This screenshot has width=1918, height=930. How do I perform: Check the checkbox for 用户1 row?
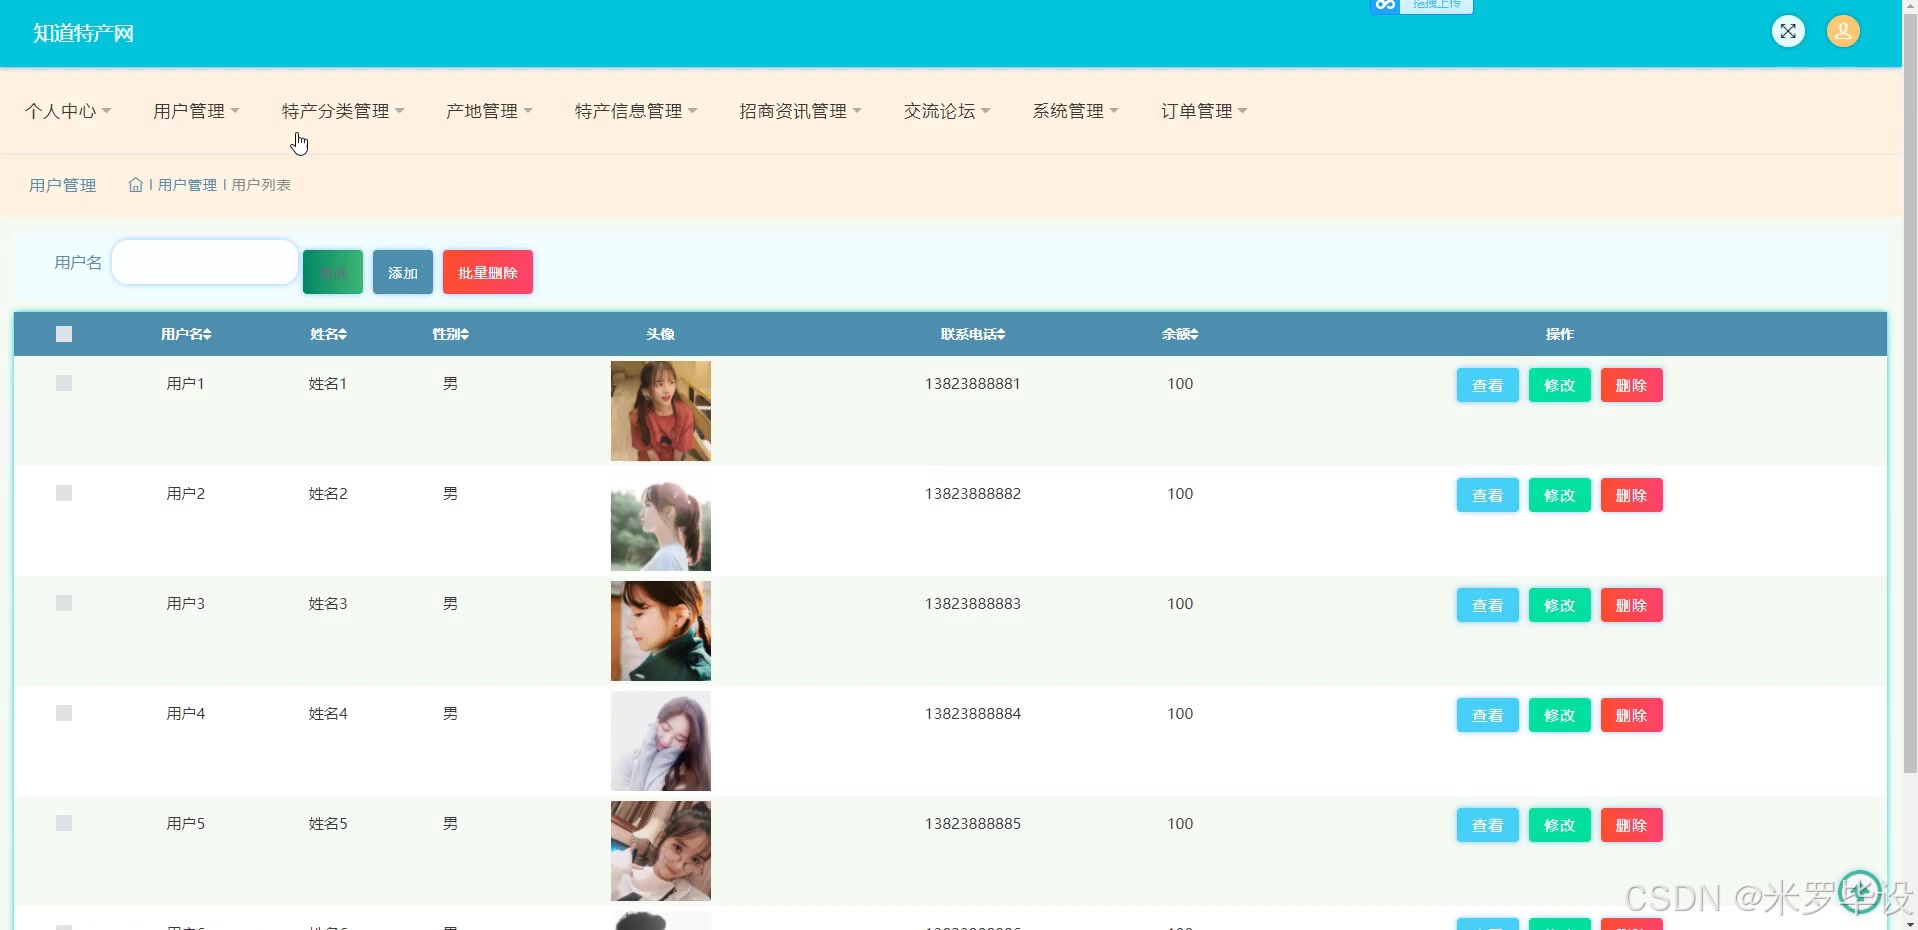tap(64, 383)
